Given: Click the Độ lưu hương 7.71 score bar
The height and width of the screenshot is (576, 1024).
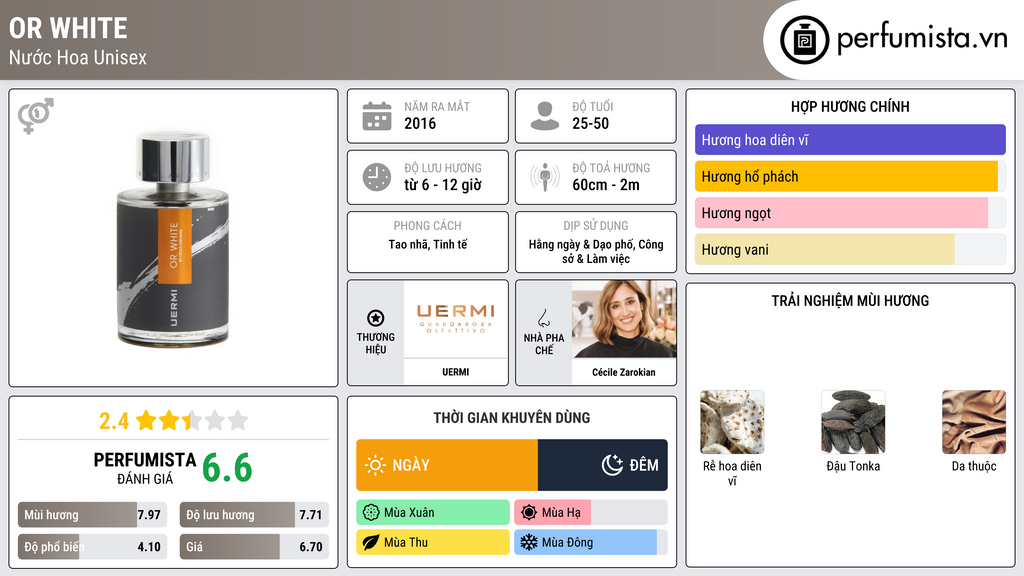Looking at the screenshot, I should (x=254, y=515).
